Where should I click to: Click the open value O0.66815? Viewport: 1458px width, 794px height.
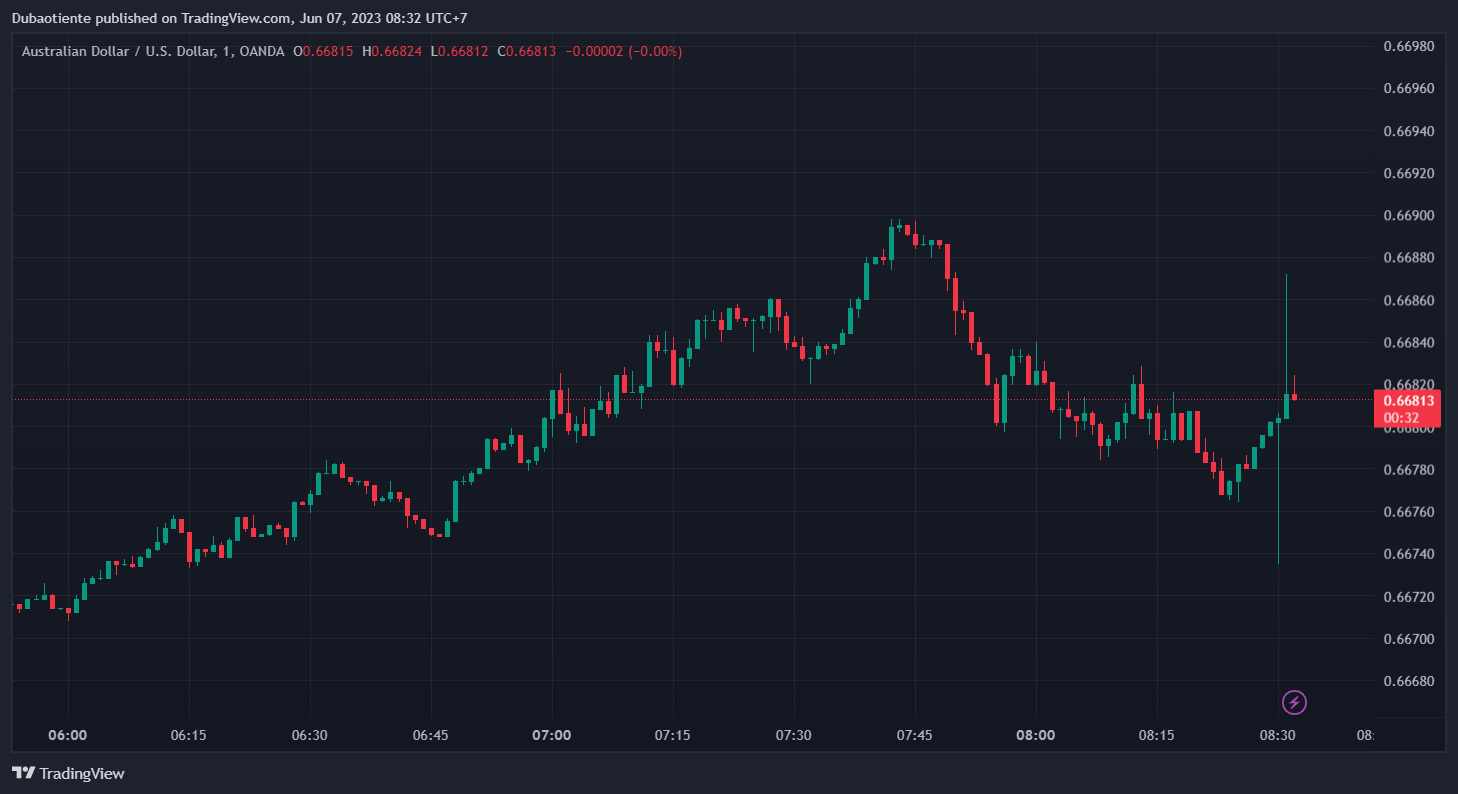[323, 51]
